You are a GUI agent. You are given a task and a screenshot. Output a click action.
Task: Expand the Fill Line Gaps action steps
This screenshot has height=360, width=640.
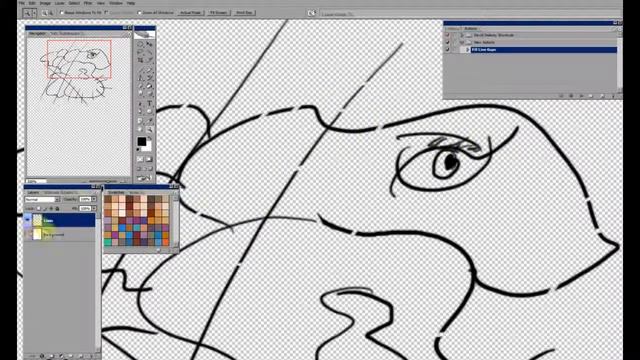click(x=467, y=49)
